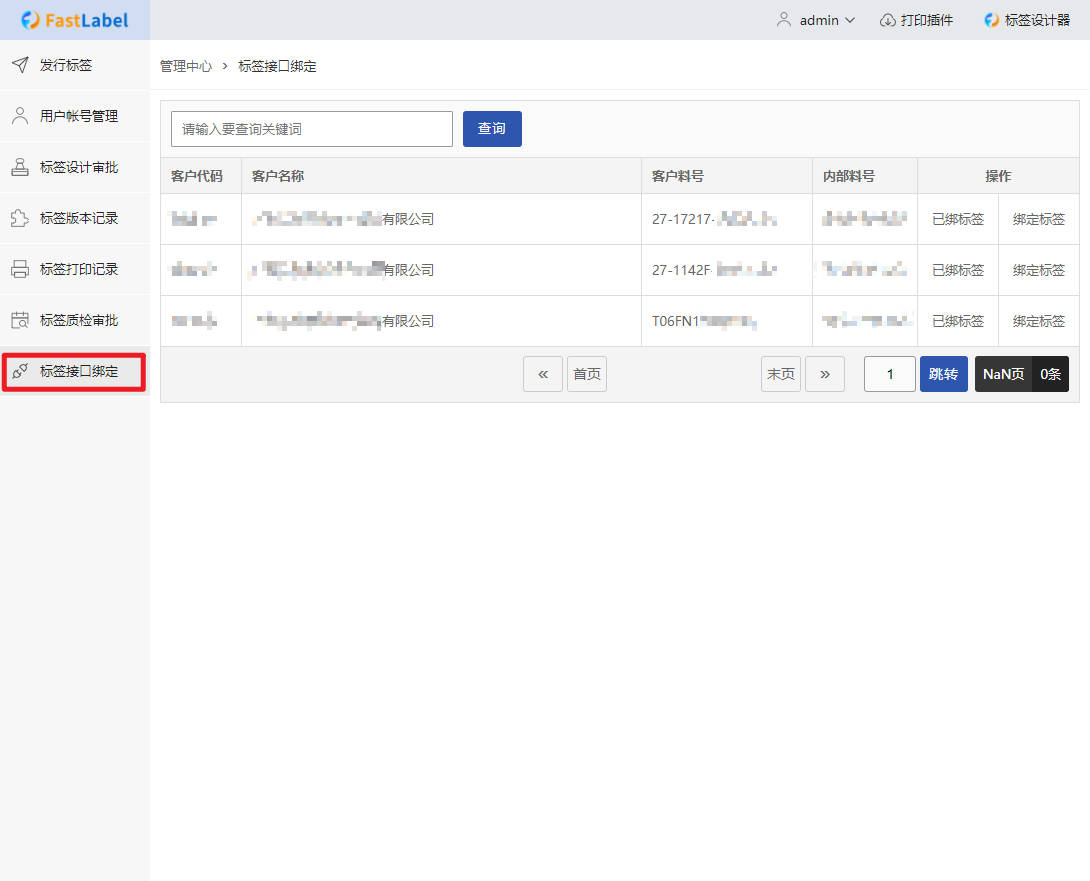Viewport: 1090px width, 881px height.
Task: Click the 查询 search button
Action: click(492, 129)
